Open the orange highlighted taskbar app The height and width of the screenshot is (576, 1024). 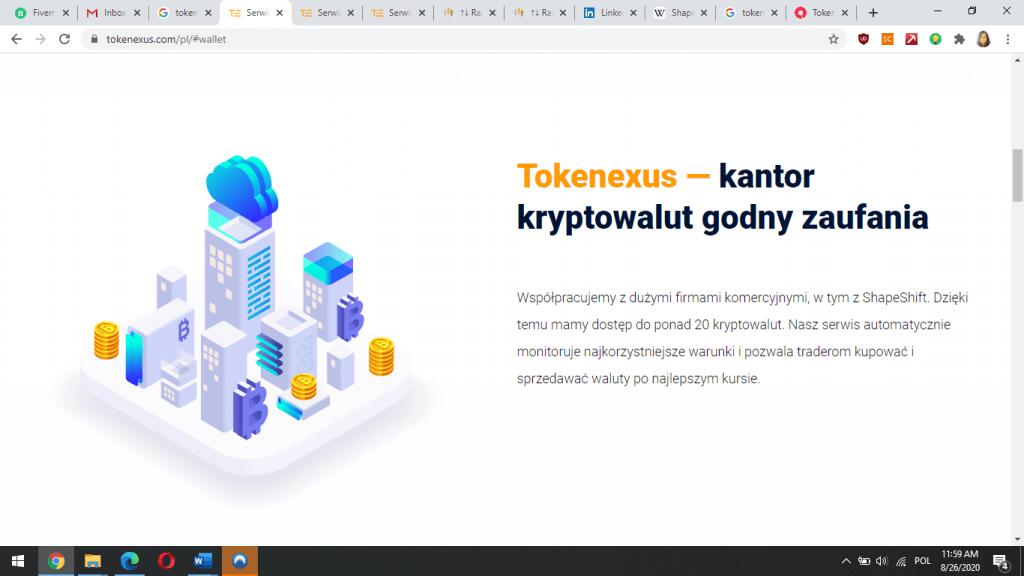[x=240, y=561]
